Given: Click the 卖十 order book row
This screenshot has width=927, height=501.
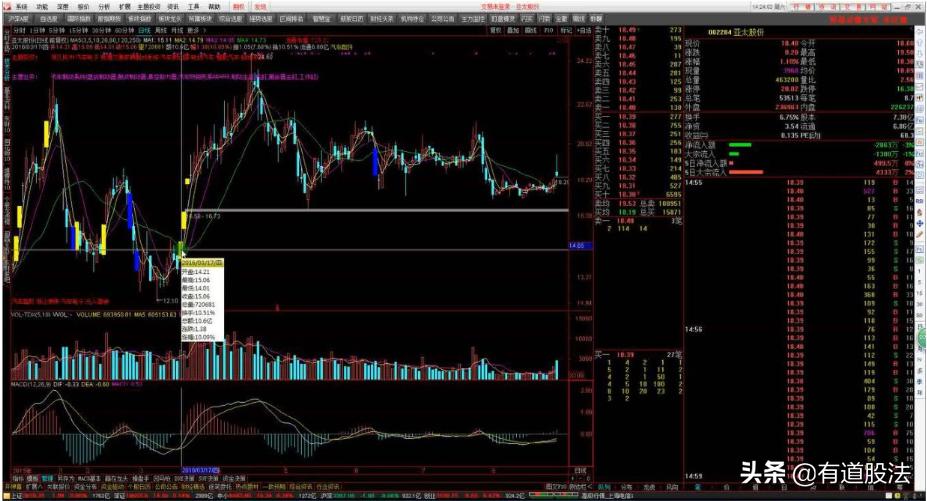Looking at the screenshot, I should coord(638,30).
